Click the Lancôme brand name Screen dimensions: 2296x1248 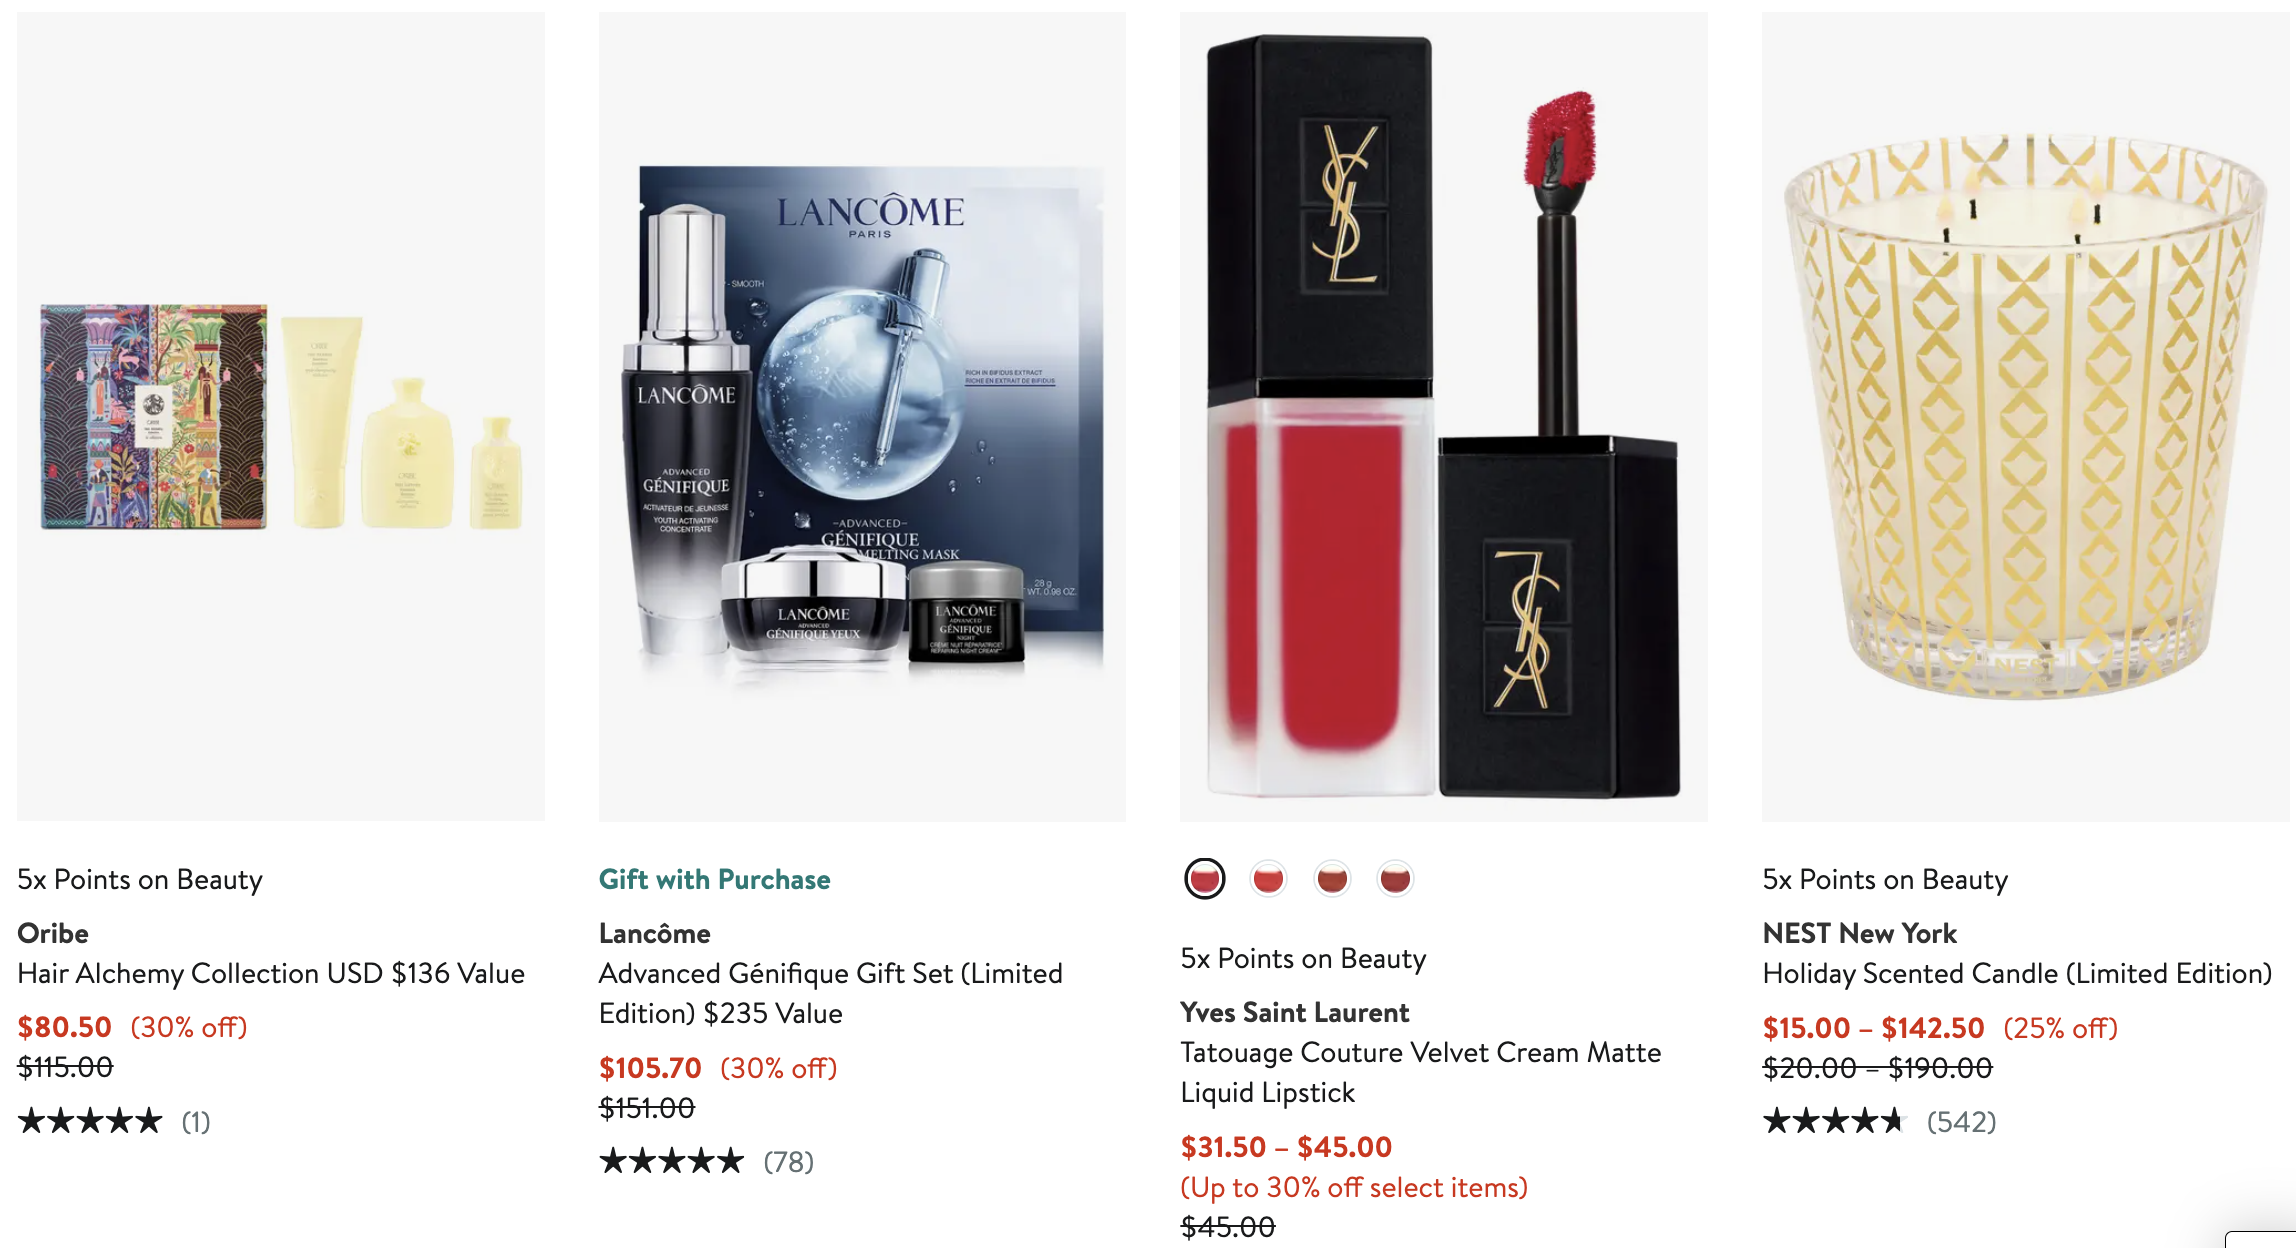[x=655, y=933]
